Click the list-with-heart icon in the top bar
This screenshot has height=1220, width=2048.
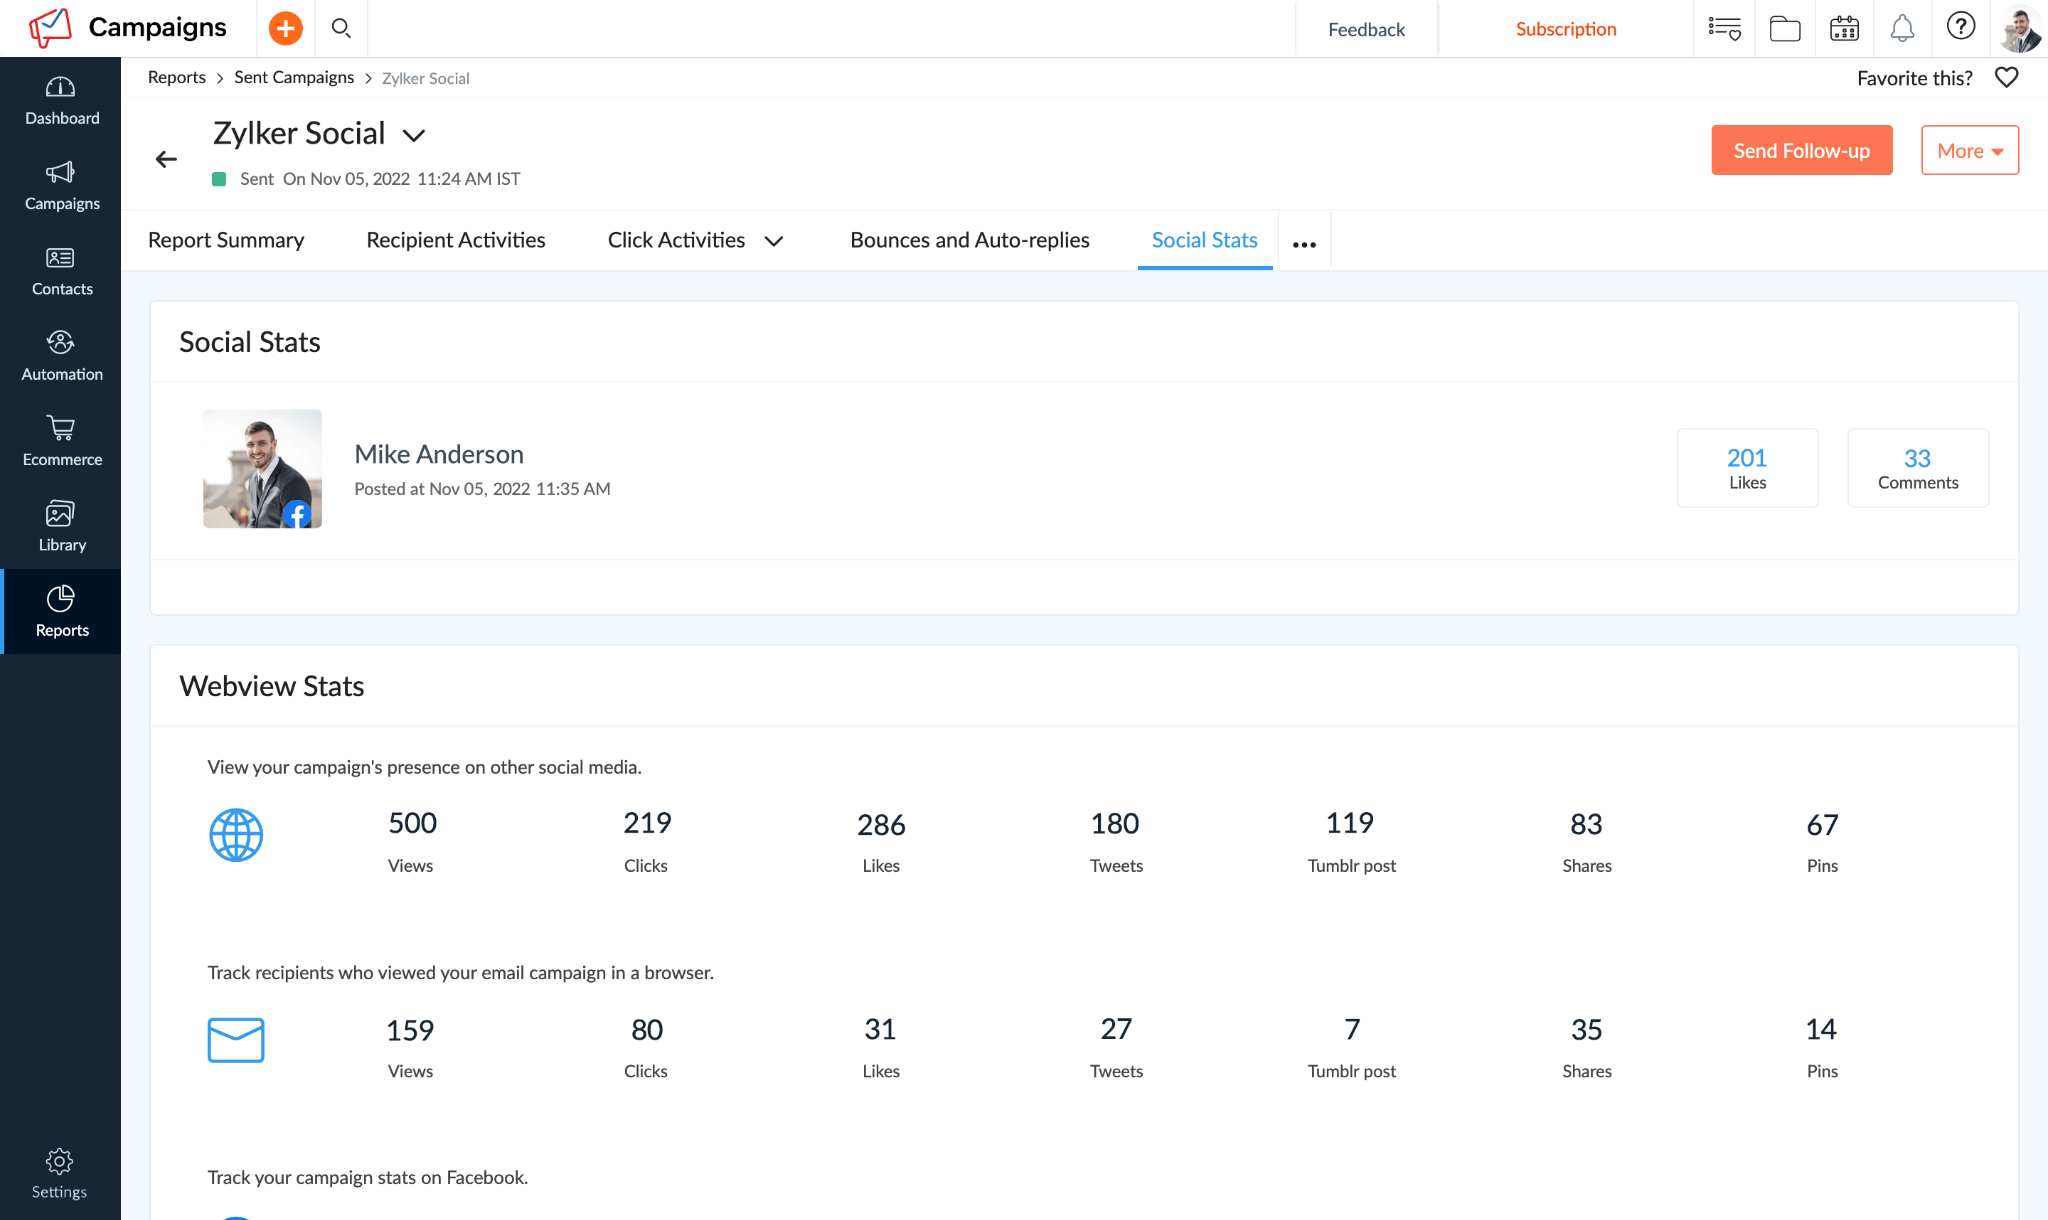coord(1725,28)
